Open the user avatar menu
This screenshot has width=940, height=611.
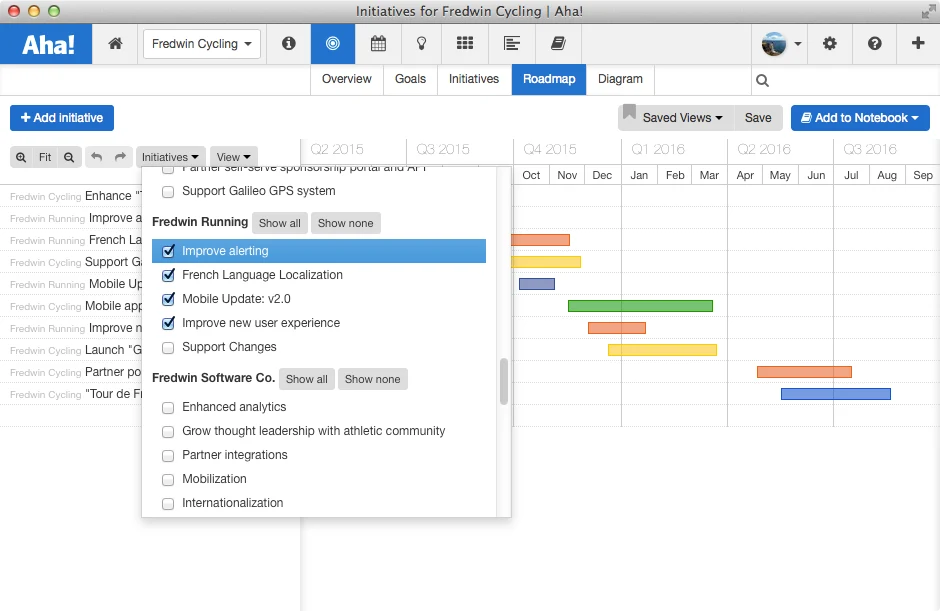tap(781, 44)
